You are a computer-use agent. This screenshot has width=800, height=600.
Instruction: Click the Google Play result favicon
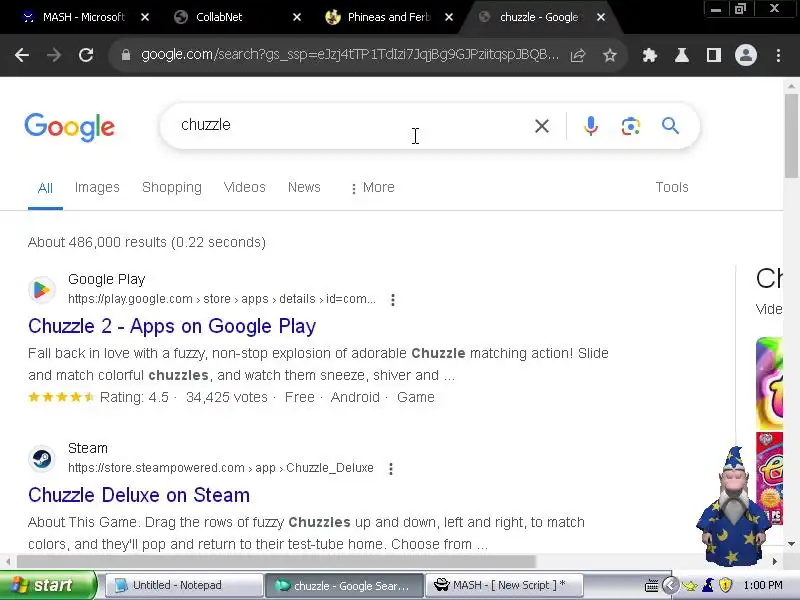click(x=42, y=290)
